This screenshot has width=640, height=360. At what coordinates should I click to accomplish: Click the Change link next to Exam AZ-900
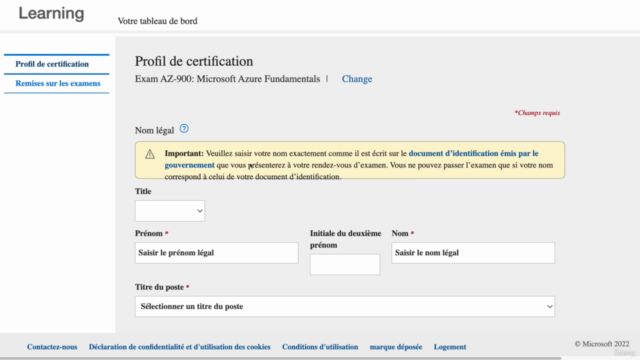pos(357,79)
